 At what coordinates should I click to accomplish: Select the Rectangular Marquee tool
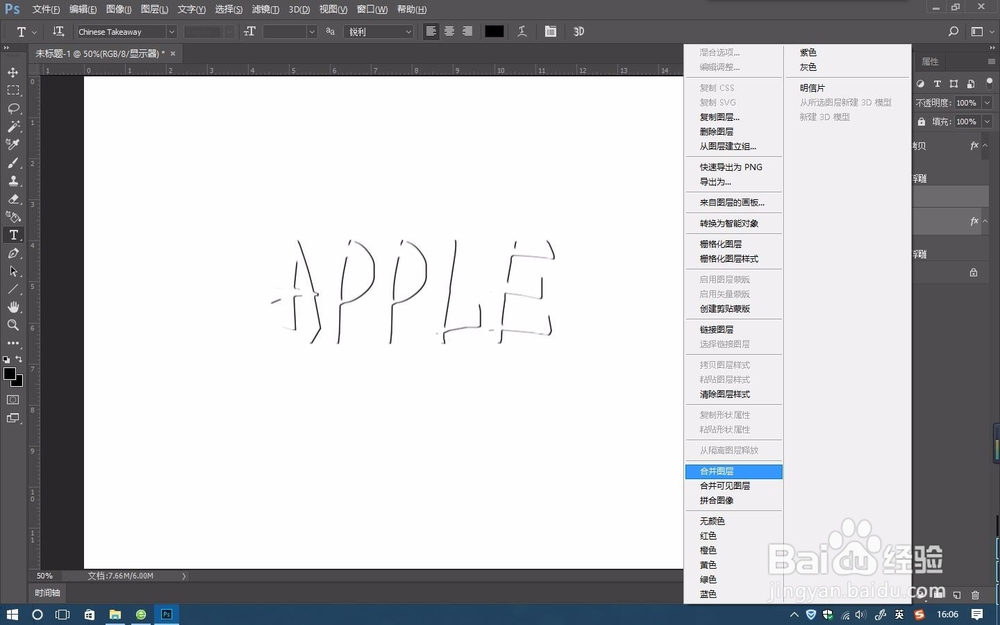coord(13,90)
